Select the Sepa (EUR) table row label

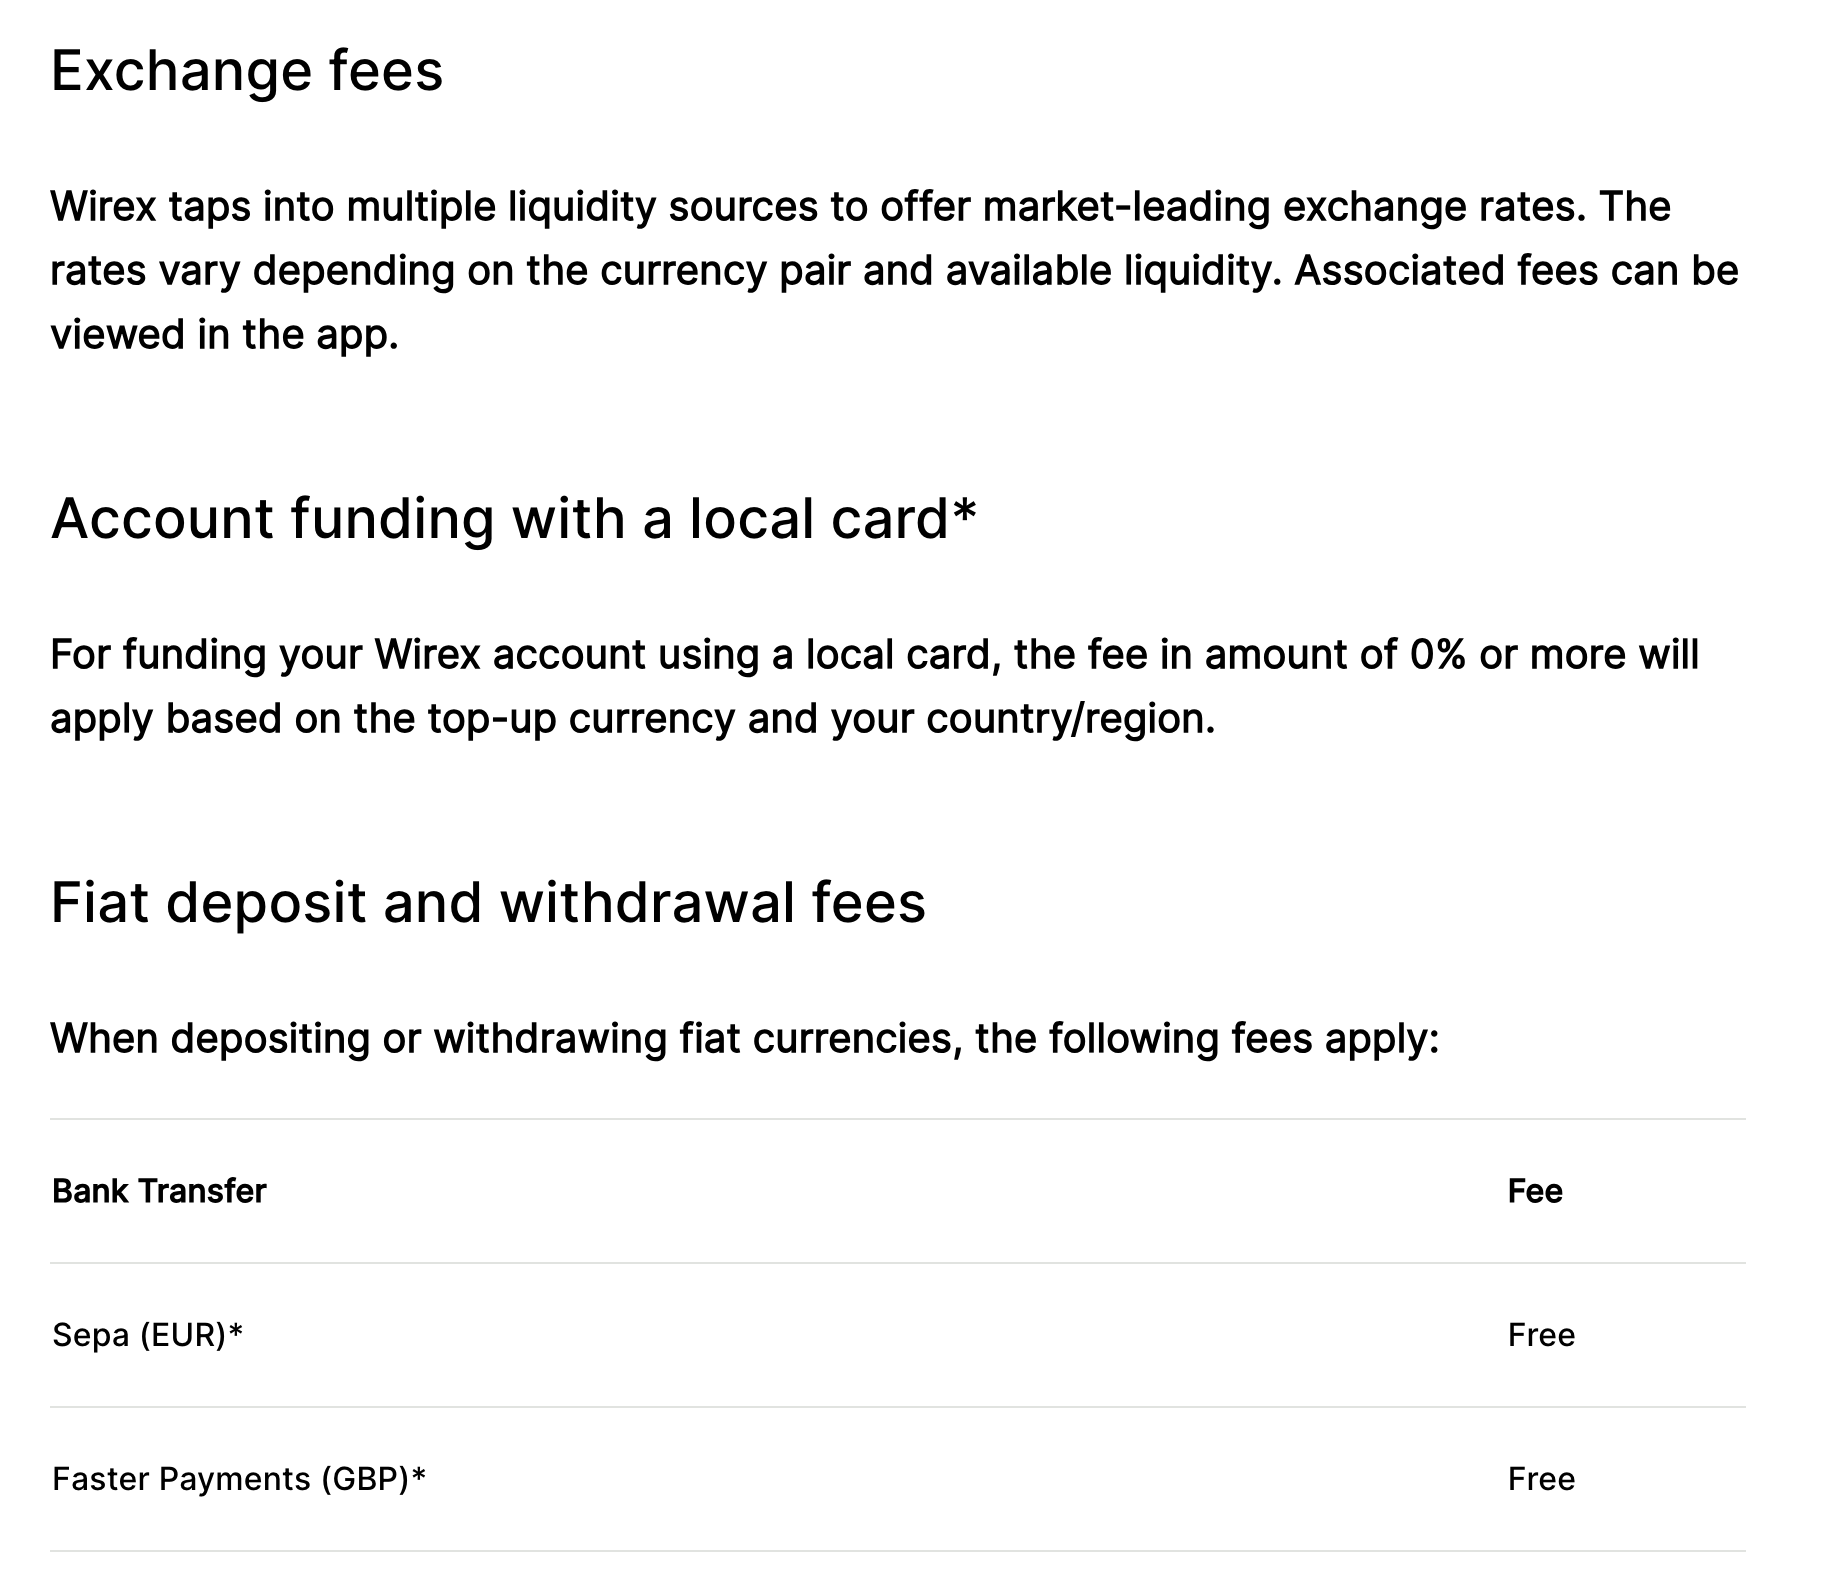148,1335
